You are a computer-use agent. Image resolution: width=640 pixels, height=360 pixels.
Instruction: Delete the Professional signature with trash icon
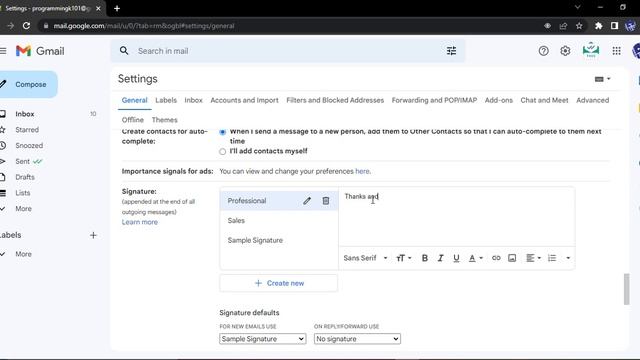pos(326,201)
